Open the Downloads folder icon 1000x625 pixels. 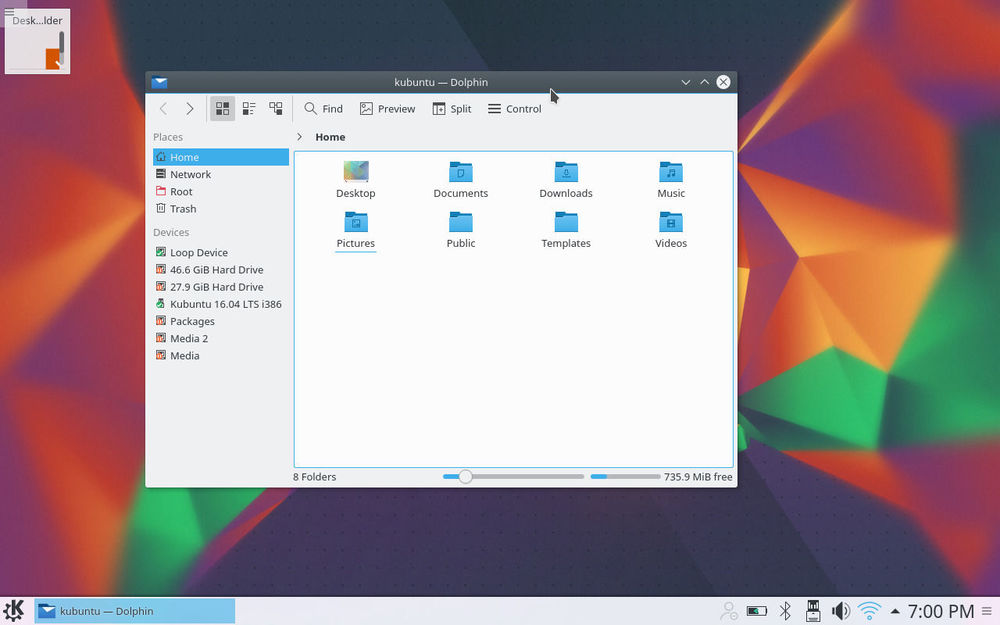(566, 173)
